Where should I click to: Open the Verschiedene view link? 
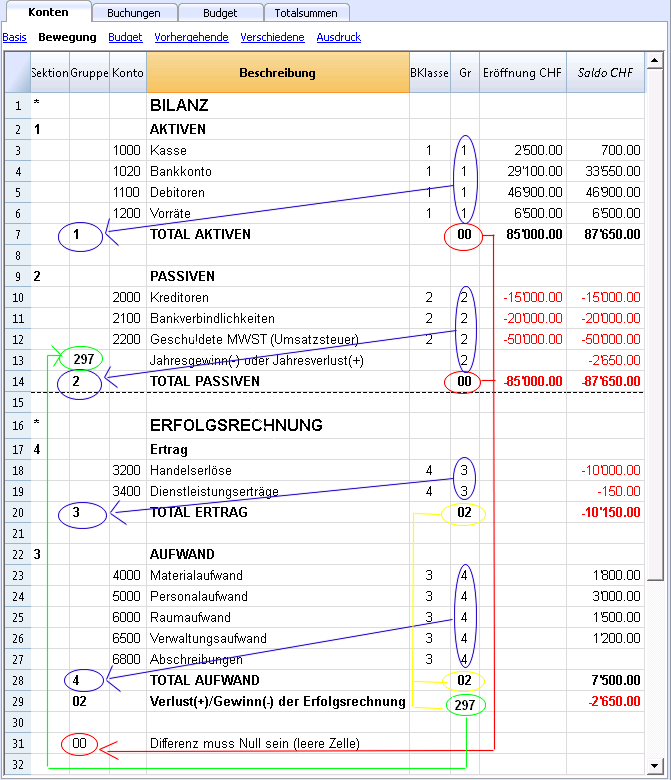point(273,37)
